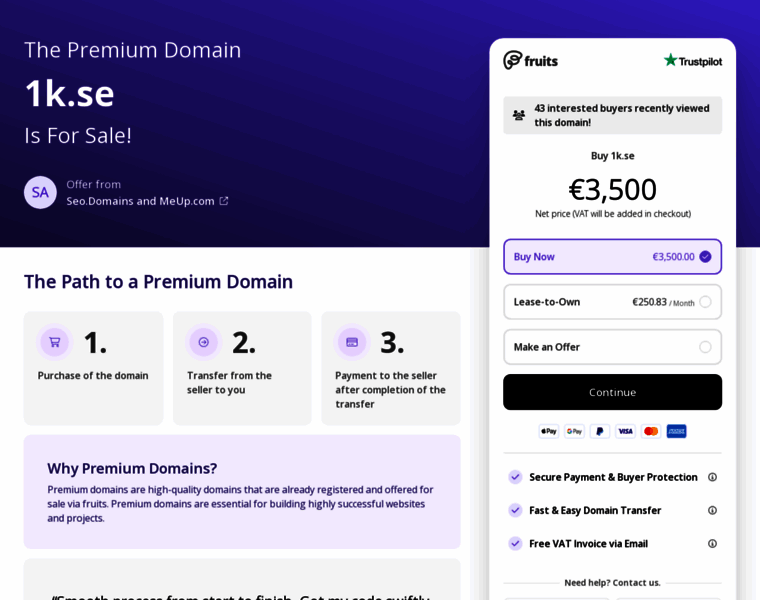Screen dimensions: 760x600
Task: Show info for Fast & Easy Domain Transfer
Action: point(713,510)
